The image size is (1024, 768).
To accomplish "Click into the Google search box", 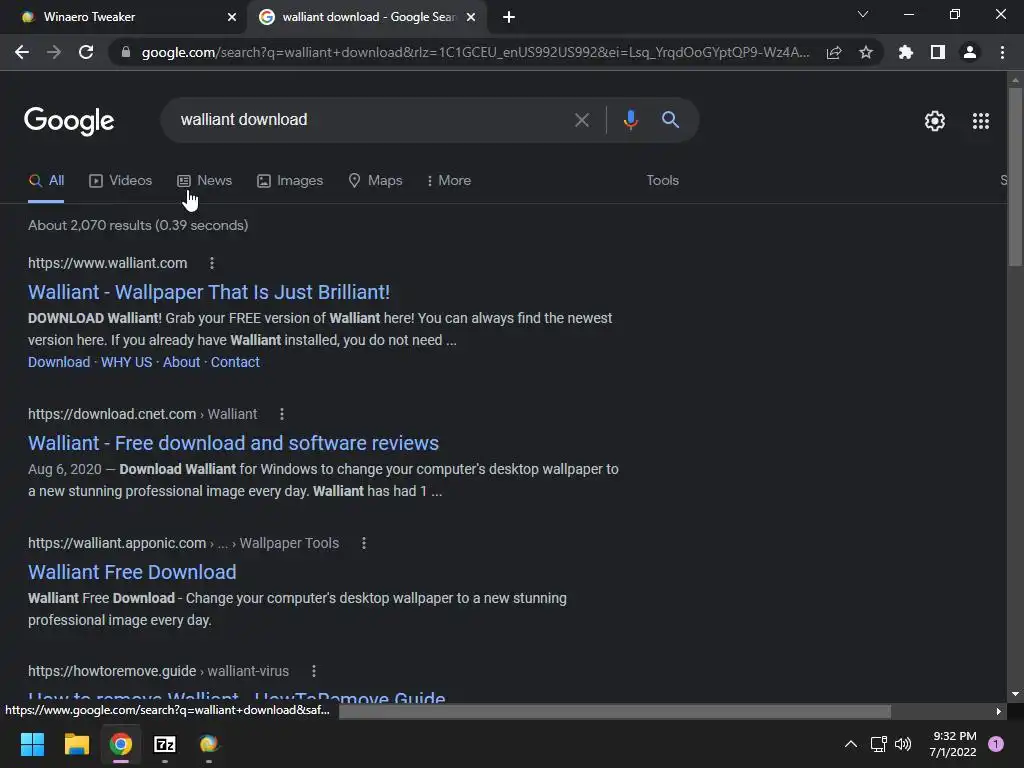I will tap(372, 120).
